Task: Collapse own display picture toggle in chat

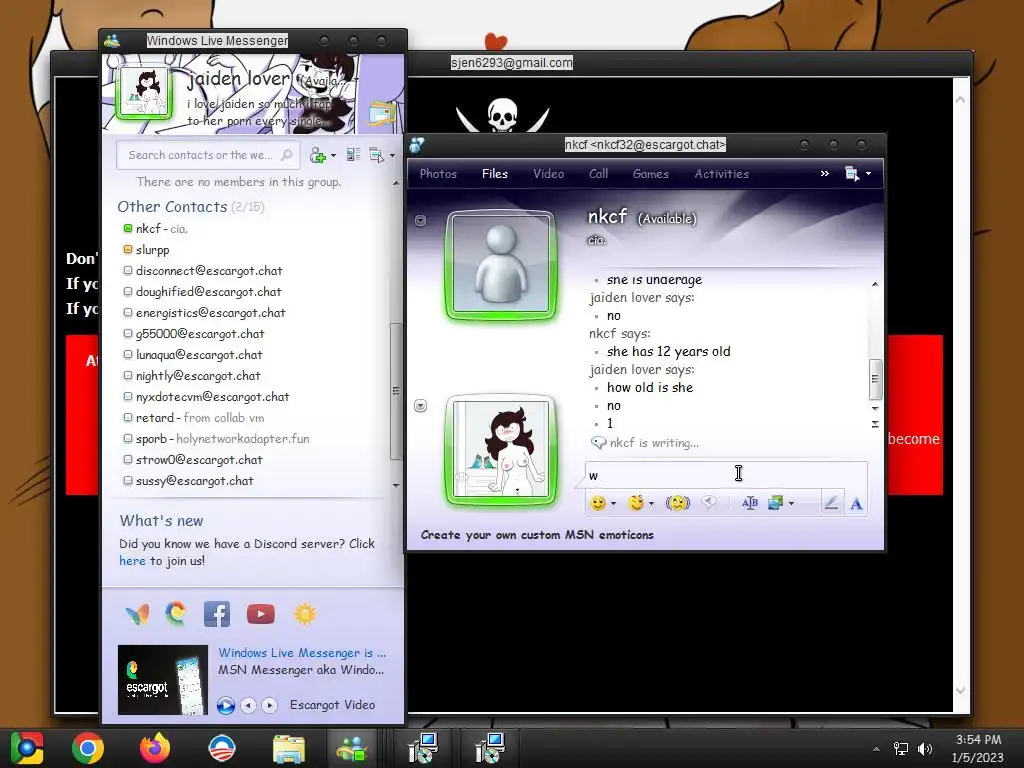Action: click(421, 406)
